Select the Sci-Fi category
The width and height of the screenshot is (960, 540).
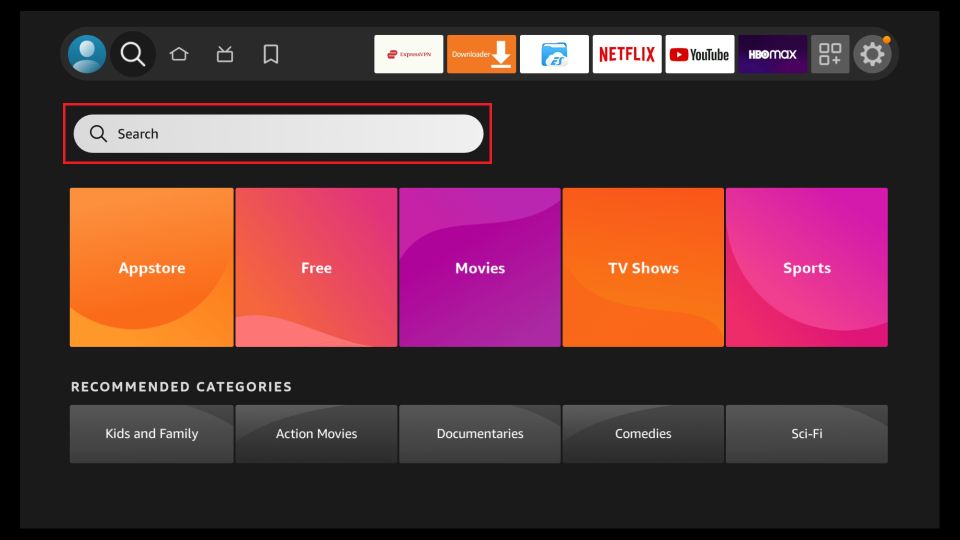pyautogui.click(x=806, y=433)
